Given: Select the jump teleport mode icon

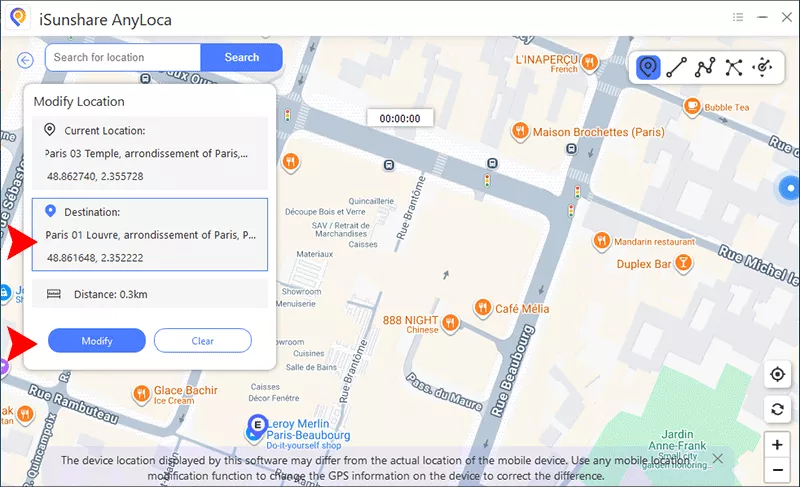Looking at the screenshot, I should [x=734, y=67].
